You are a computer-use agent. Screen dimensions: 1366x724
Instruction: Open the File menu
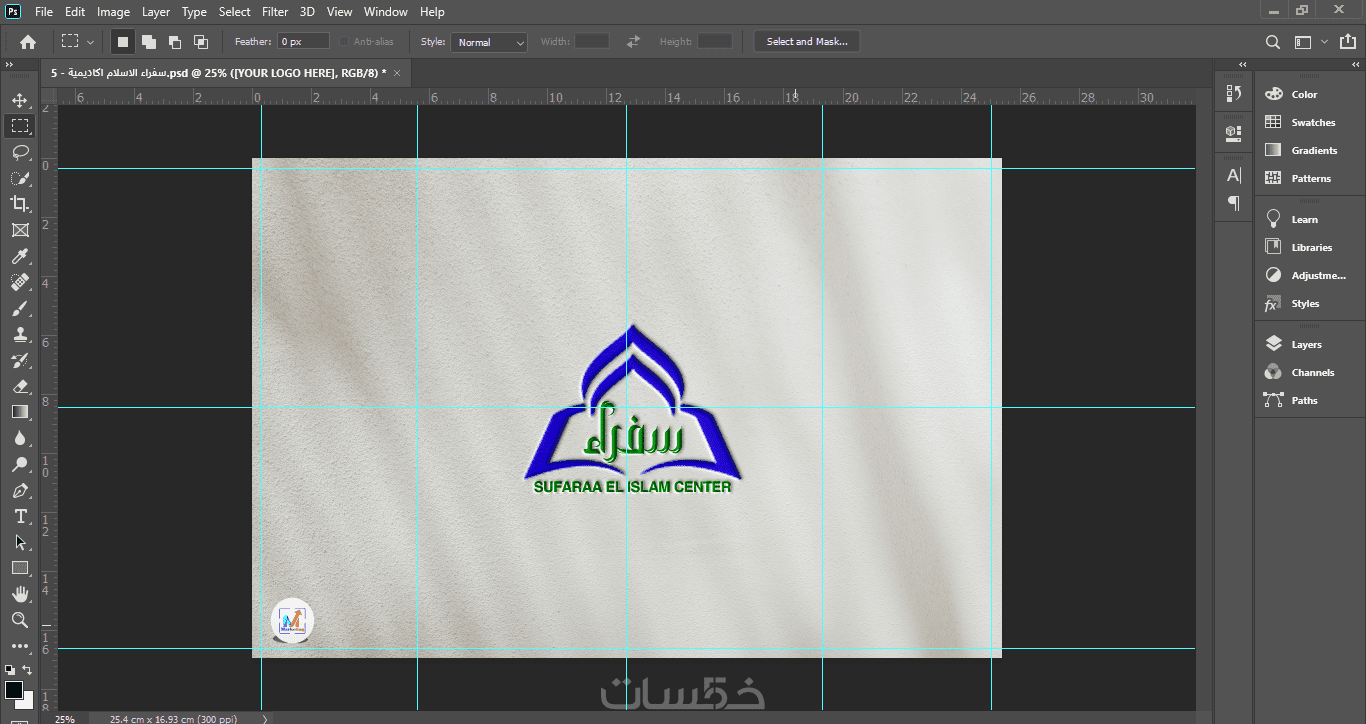(x=44, y=12)
